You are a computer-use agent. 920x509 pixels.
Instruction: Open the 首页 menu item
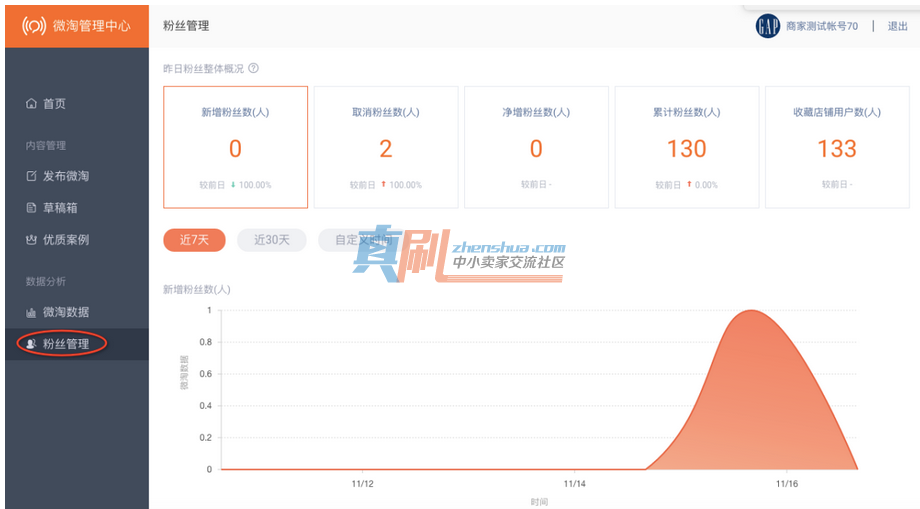click(x=54, y=104)
